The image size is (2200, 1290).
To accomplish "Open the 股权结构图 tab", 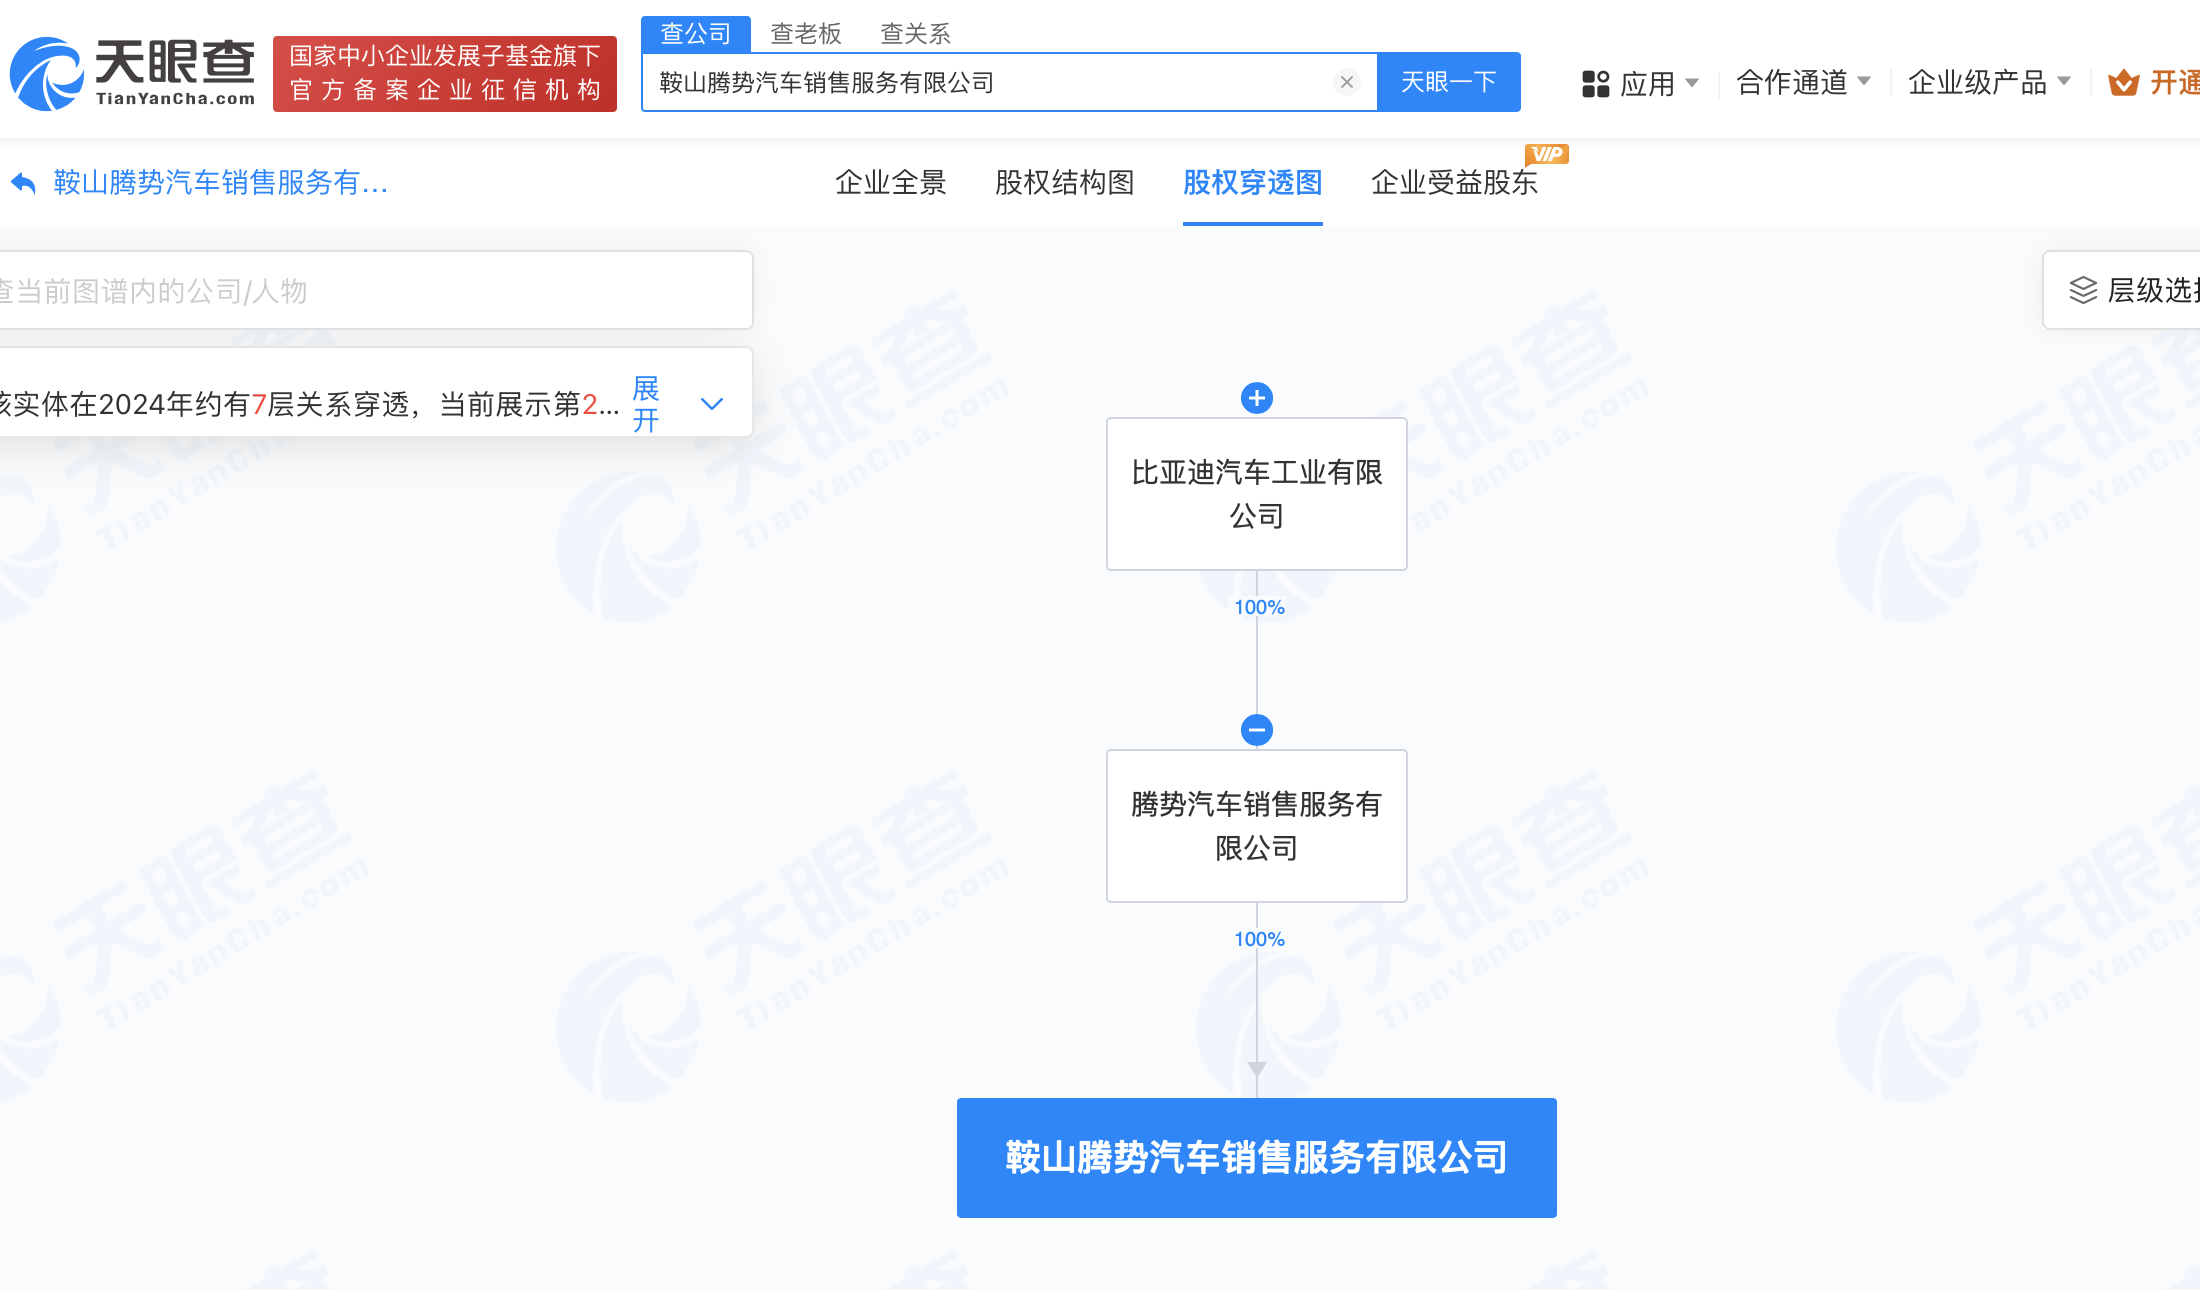I will (1065, 182).
